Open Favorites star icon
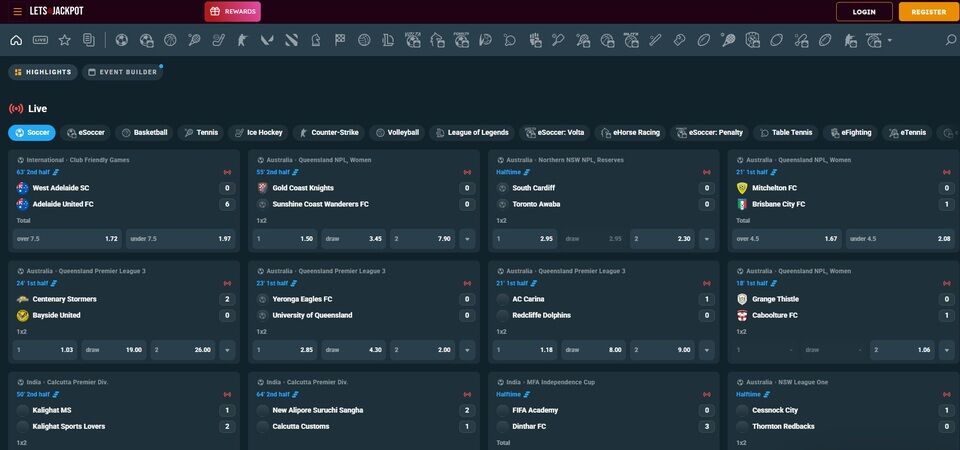This screenshot has height=450, width=960. tap(64, 40)
